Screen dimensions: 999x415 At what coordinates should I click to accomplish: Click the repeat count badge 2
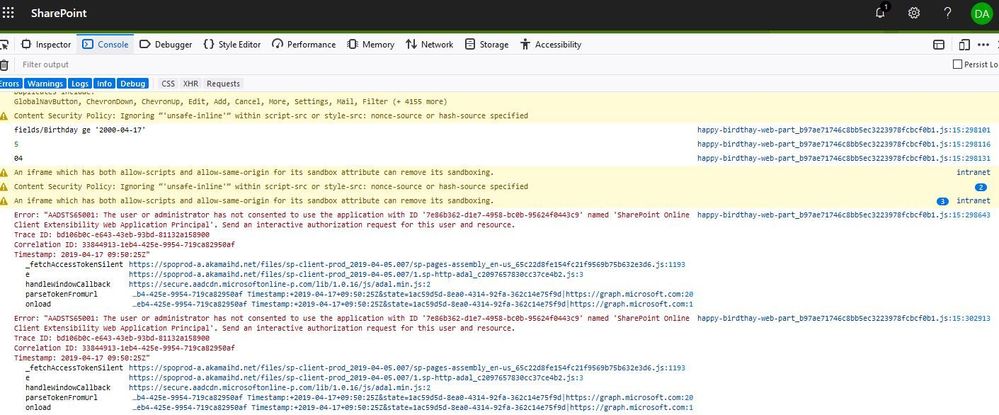coord(981,187)
